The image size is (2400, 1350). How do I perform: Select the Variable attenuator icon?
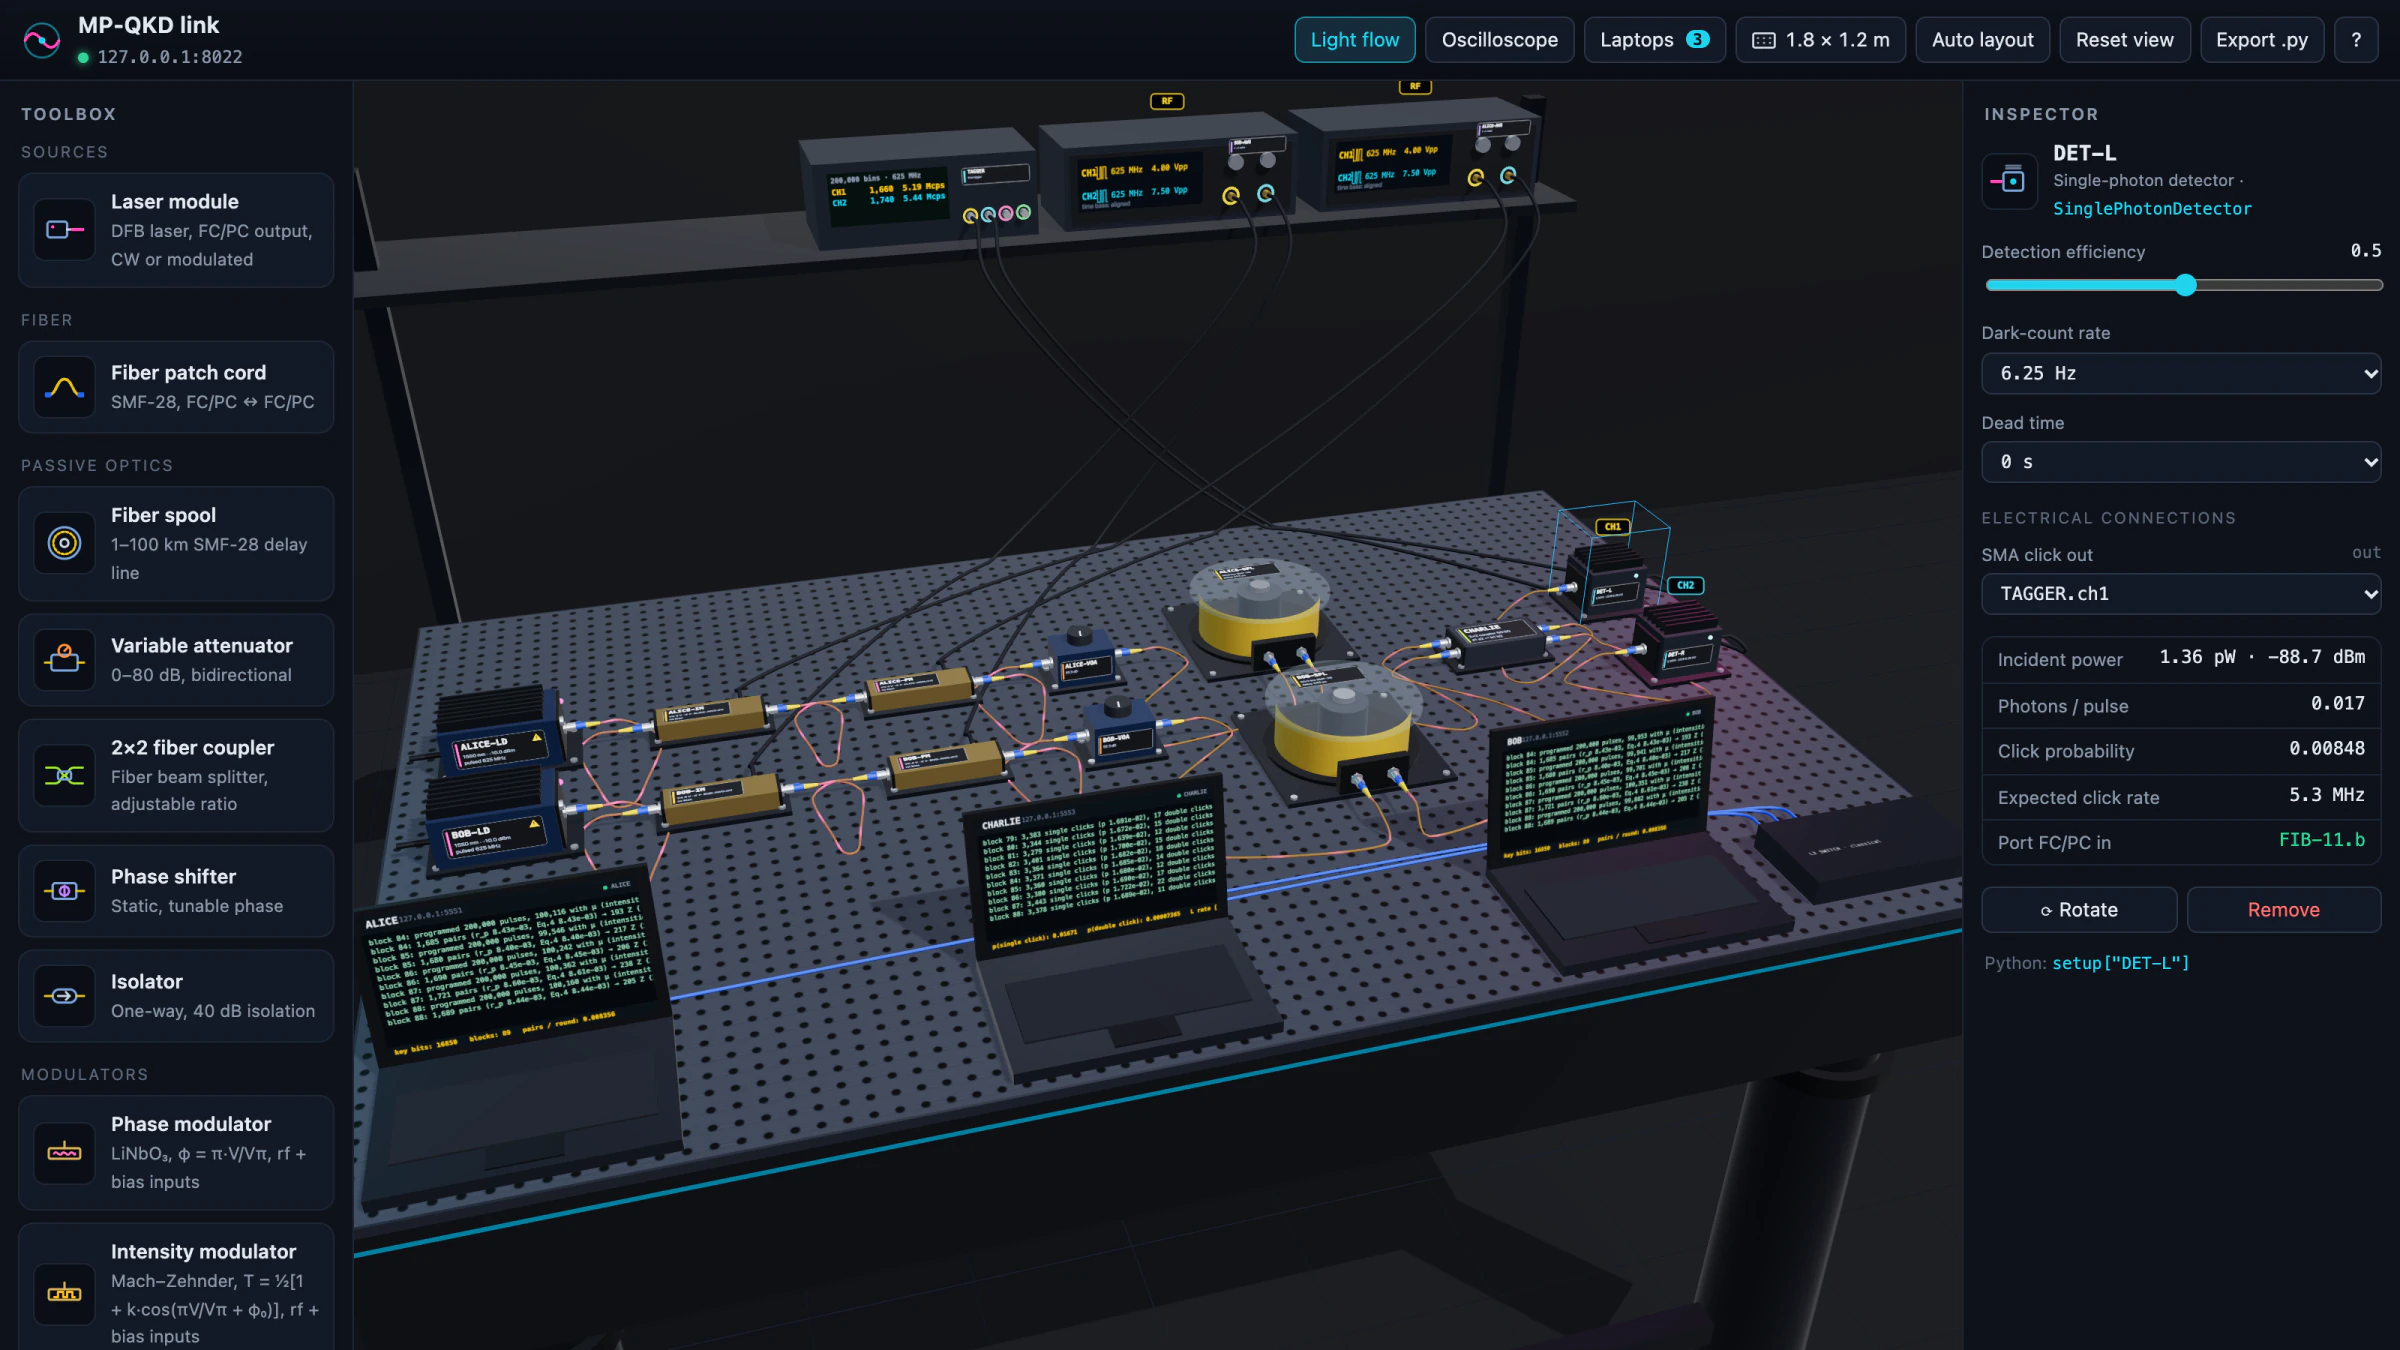[65, 659]
